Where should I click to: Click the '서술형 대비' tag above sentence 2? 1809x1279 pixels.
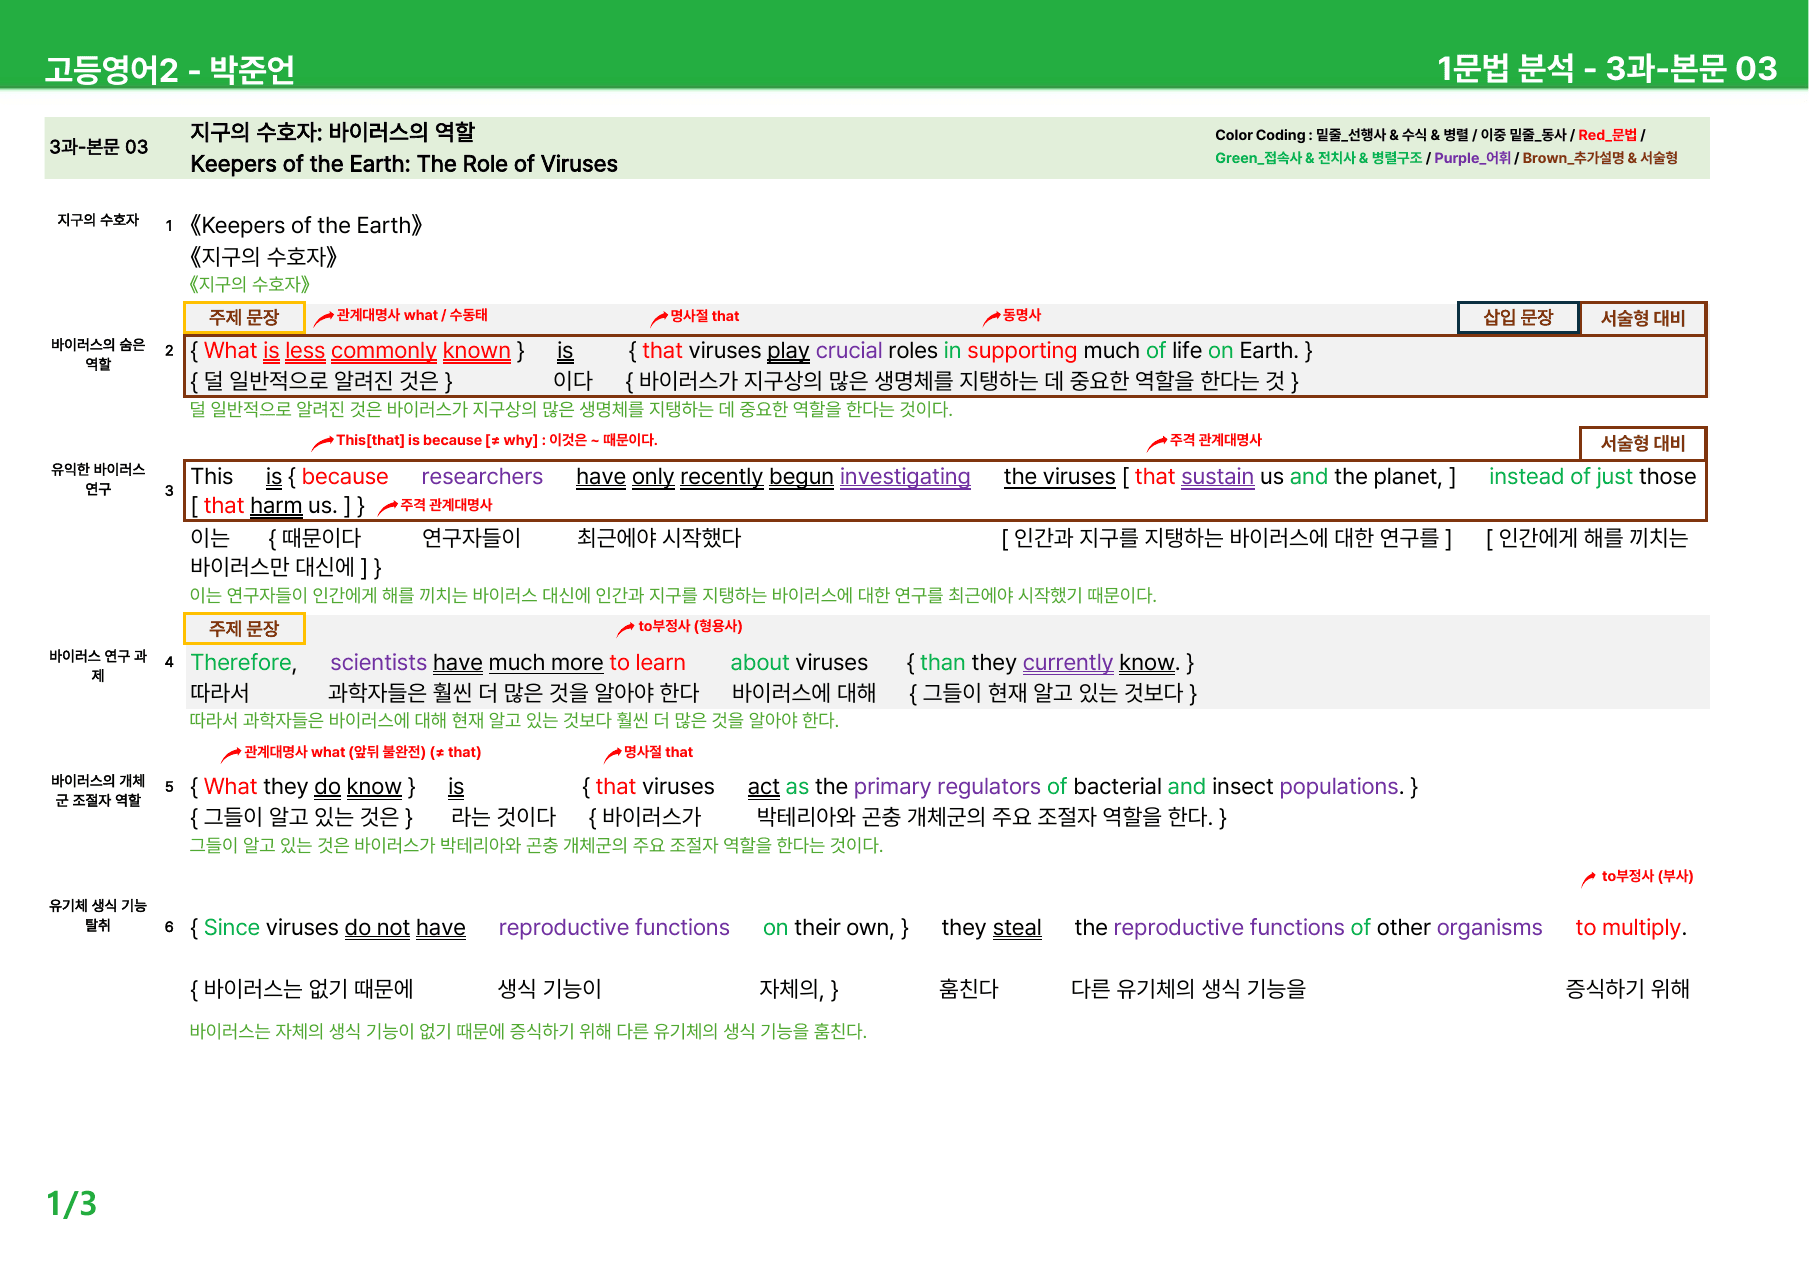(1642, 318)
